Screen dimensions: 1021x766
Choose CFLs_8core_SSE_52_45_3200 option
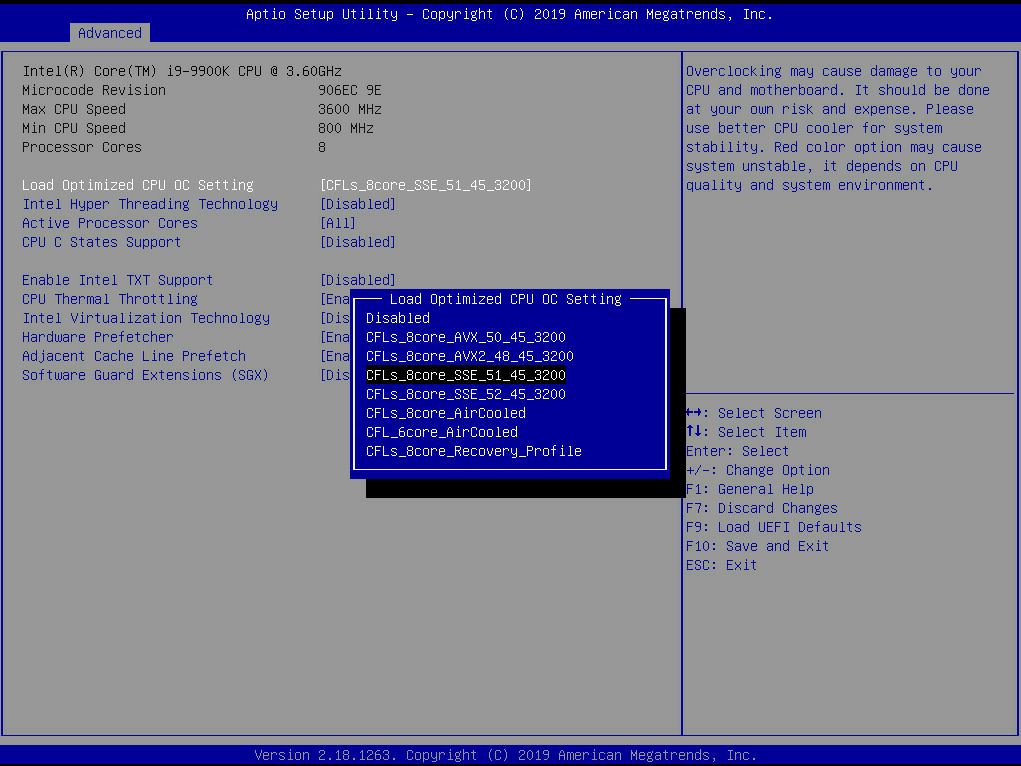pos(466,394)
